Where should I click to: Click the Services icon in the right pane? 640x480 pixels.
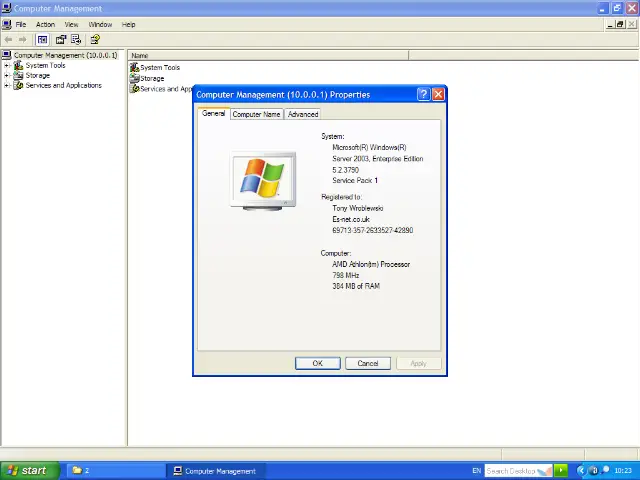[135, 89]
